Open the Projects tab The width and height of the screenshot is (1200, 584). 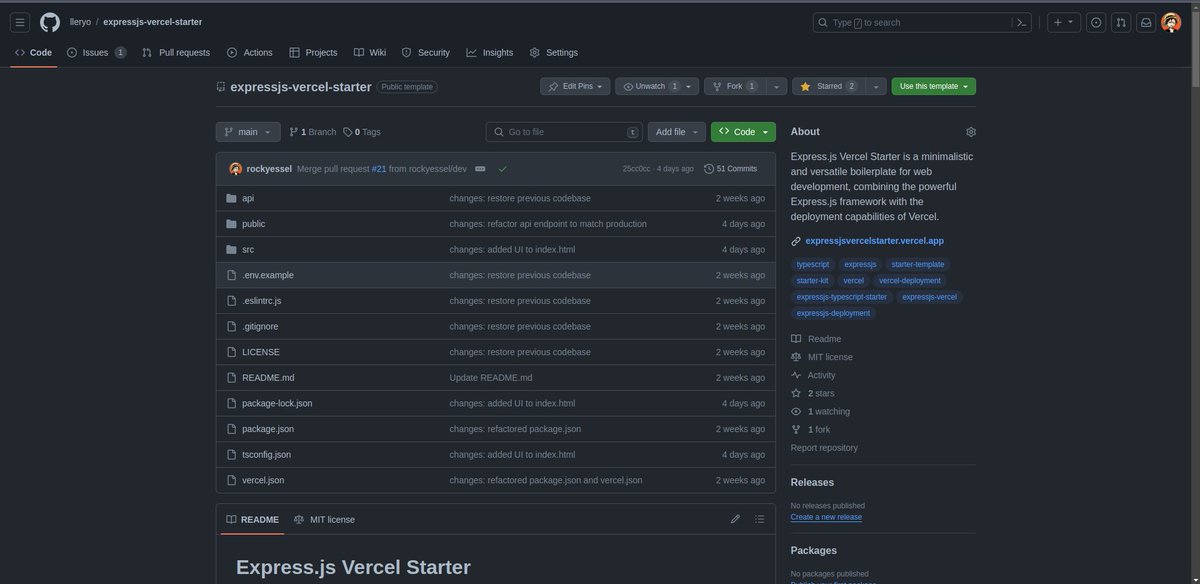point(313,52)
